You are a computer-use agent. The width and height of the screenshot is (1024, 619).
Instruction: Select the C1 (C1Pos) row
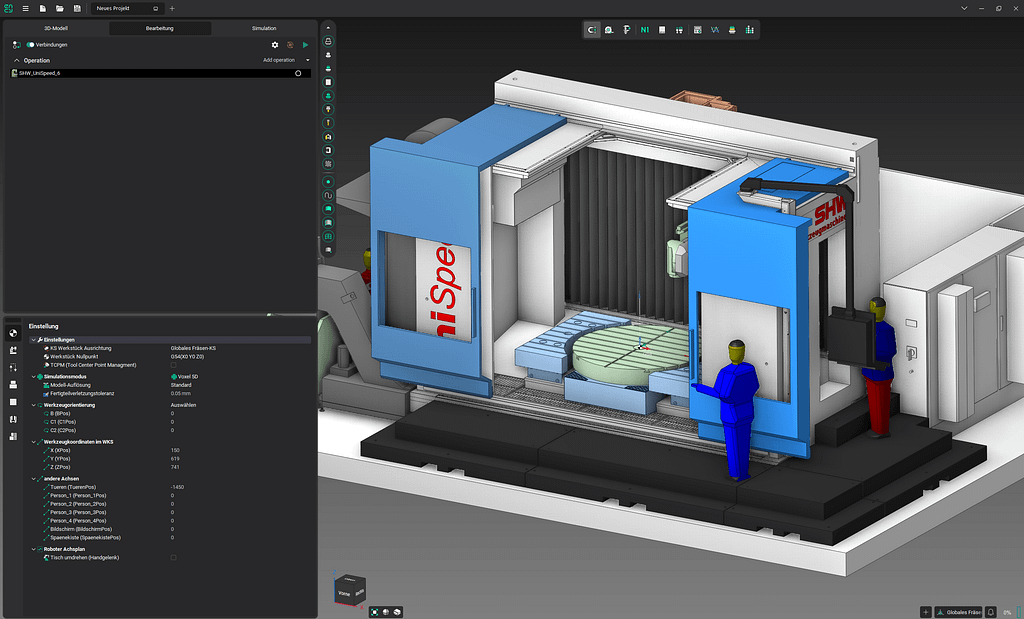click(x=170, y=422)
